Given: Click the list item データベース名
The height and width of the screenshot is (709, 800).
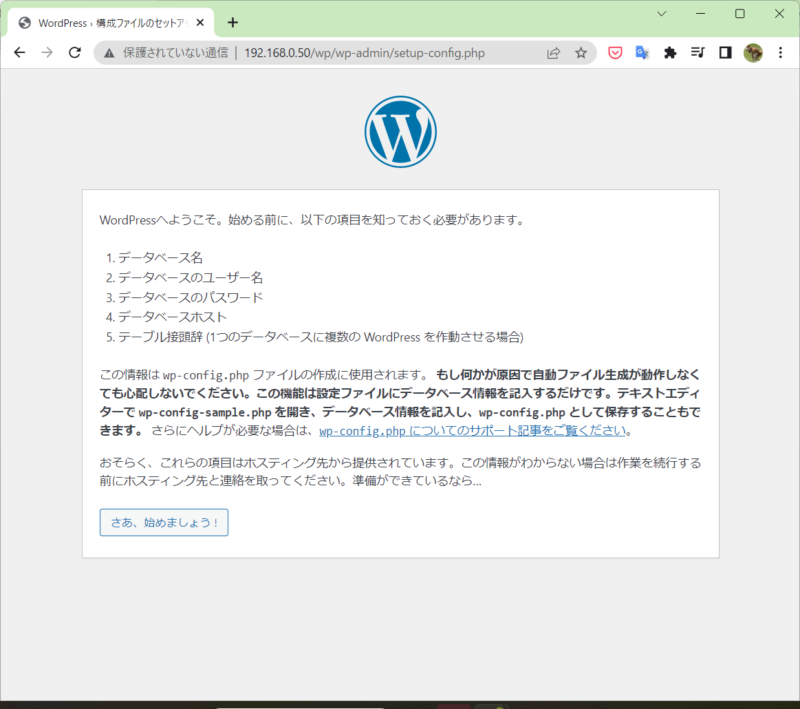Looking at the screenshot, I should pos(160,258).
